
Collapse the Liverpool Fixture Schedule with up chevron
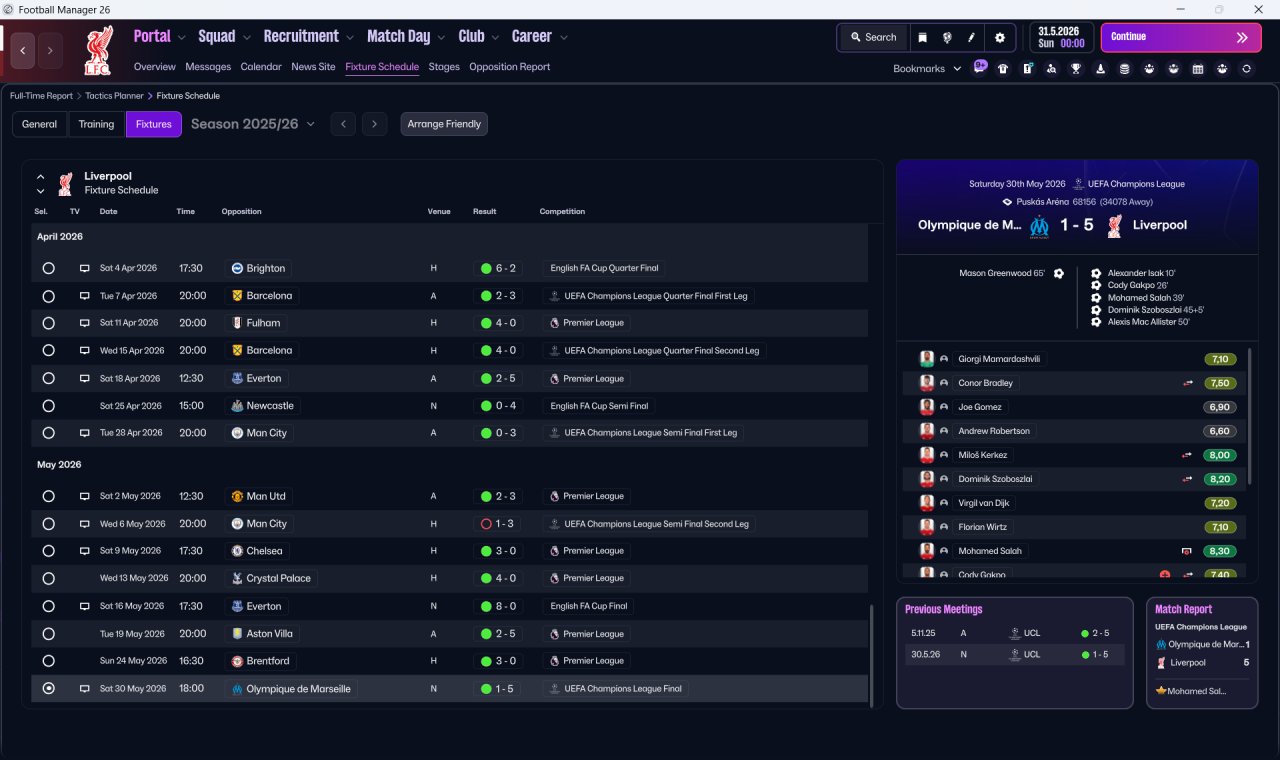tap(41, 177)
